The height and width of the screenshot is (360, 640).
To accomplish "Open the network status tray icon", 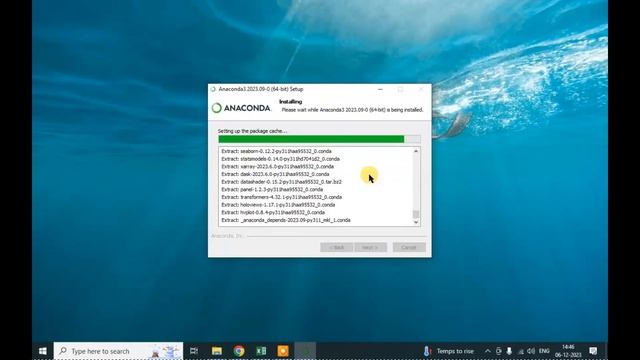I will [520, 351].
